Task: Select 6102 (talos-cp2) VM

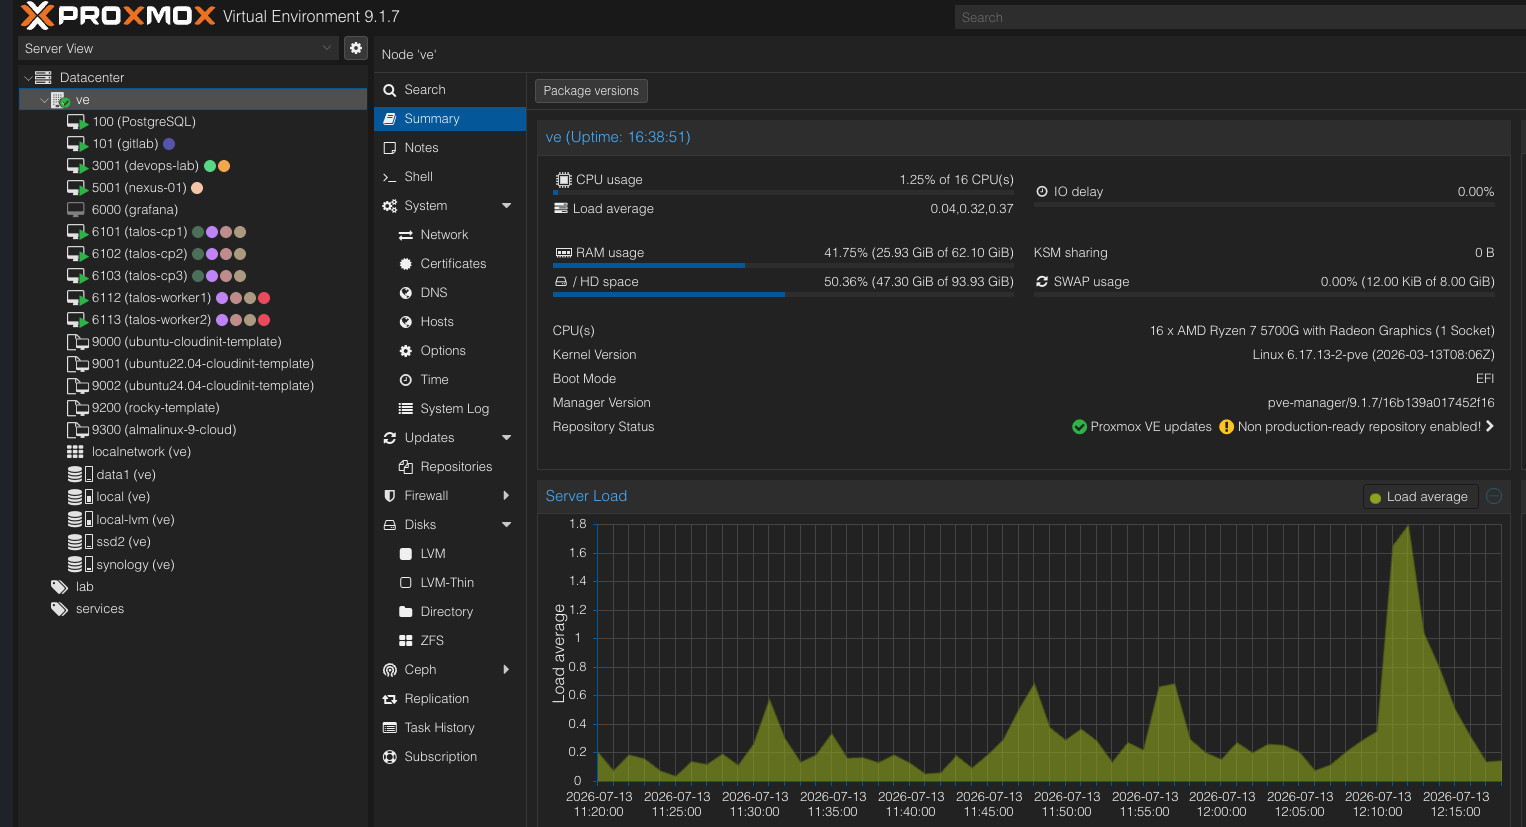Action: click(140, 254)
